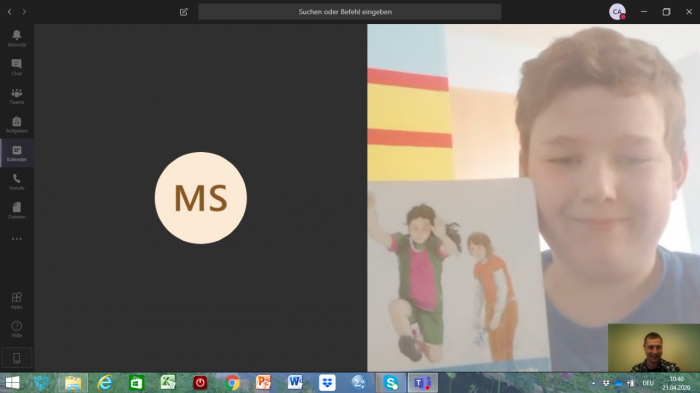Open the Teams sidebar icon

[17, 96]
